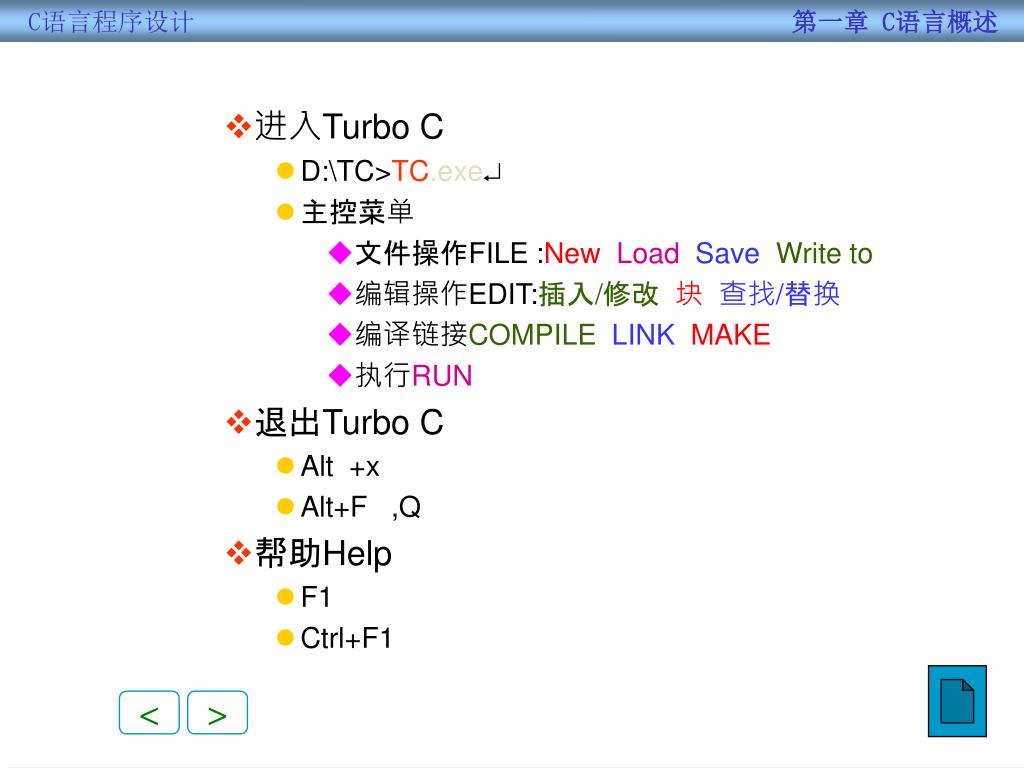Click the blue word Save
Image resolution: width=1024 pixels, height=768 pixels.
coord(728,253)
